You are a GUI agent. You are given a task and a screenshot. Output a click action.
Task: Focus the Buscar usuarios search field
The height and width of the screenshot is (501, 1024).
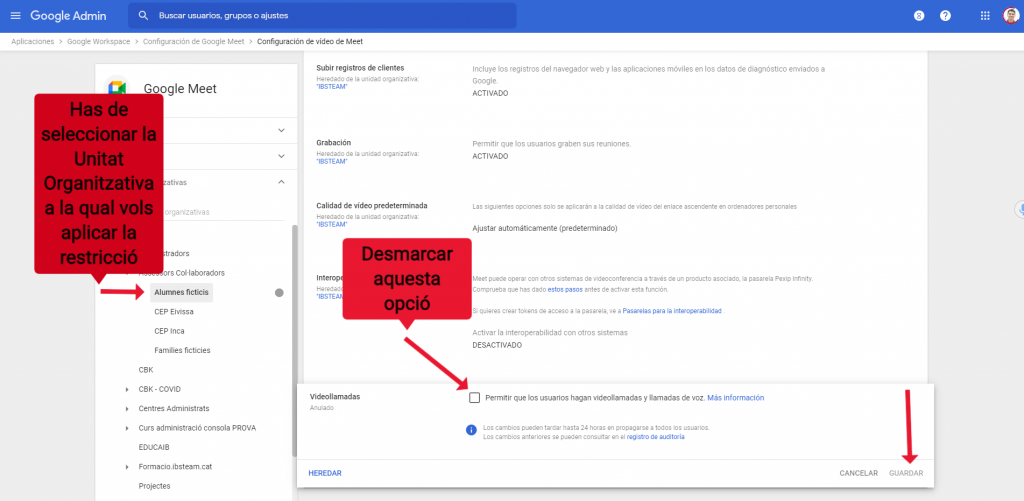pos(322,16)
